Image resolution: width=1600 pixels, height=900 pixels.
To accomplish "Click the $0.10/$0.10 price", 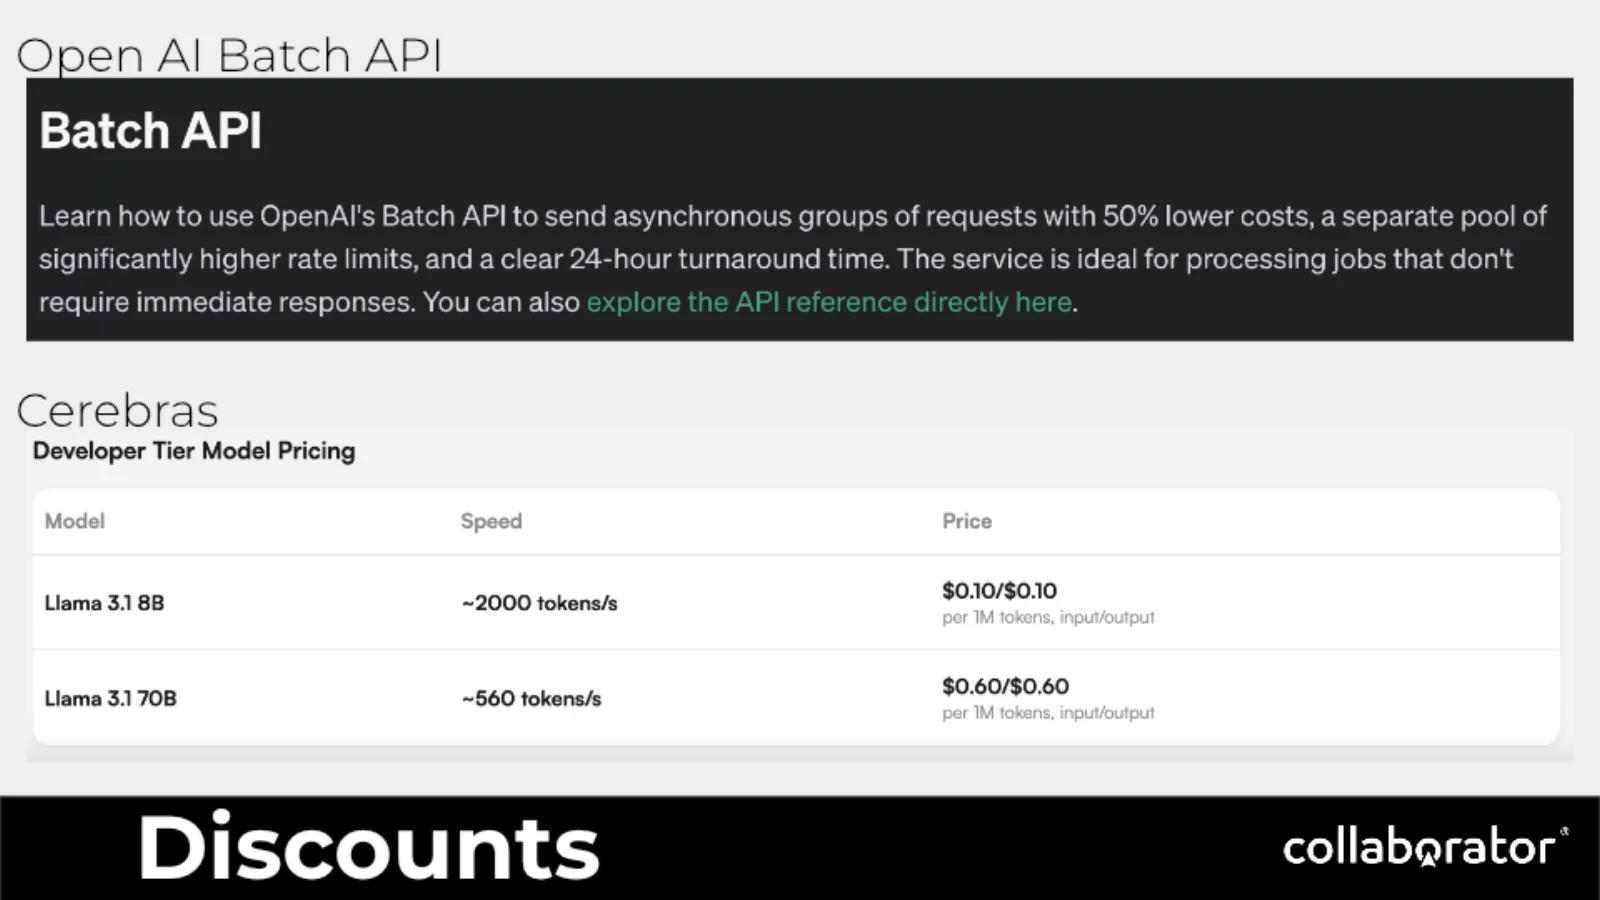I will (999, 591).
